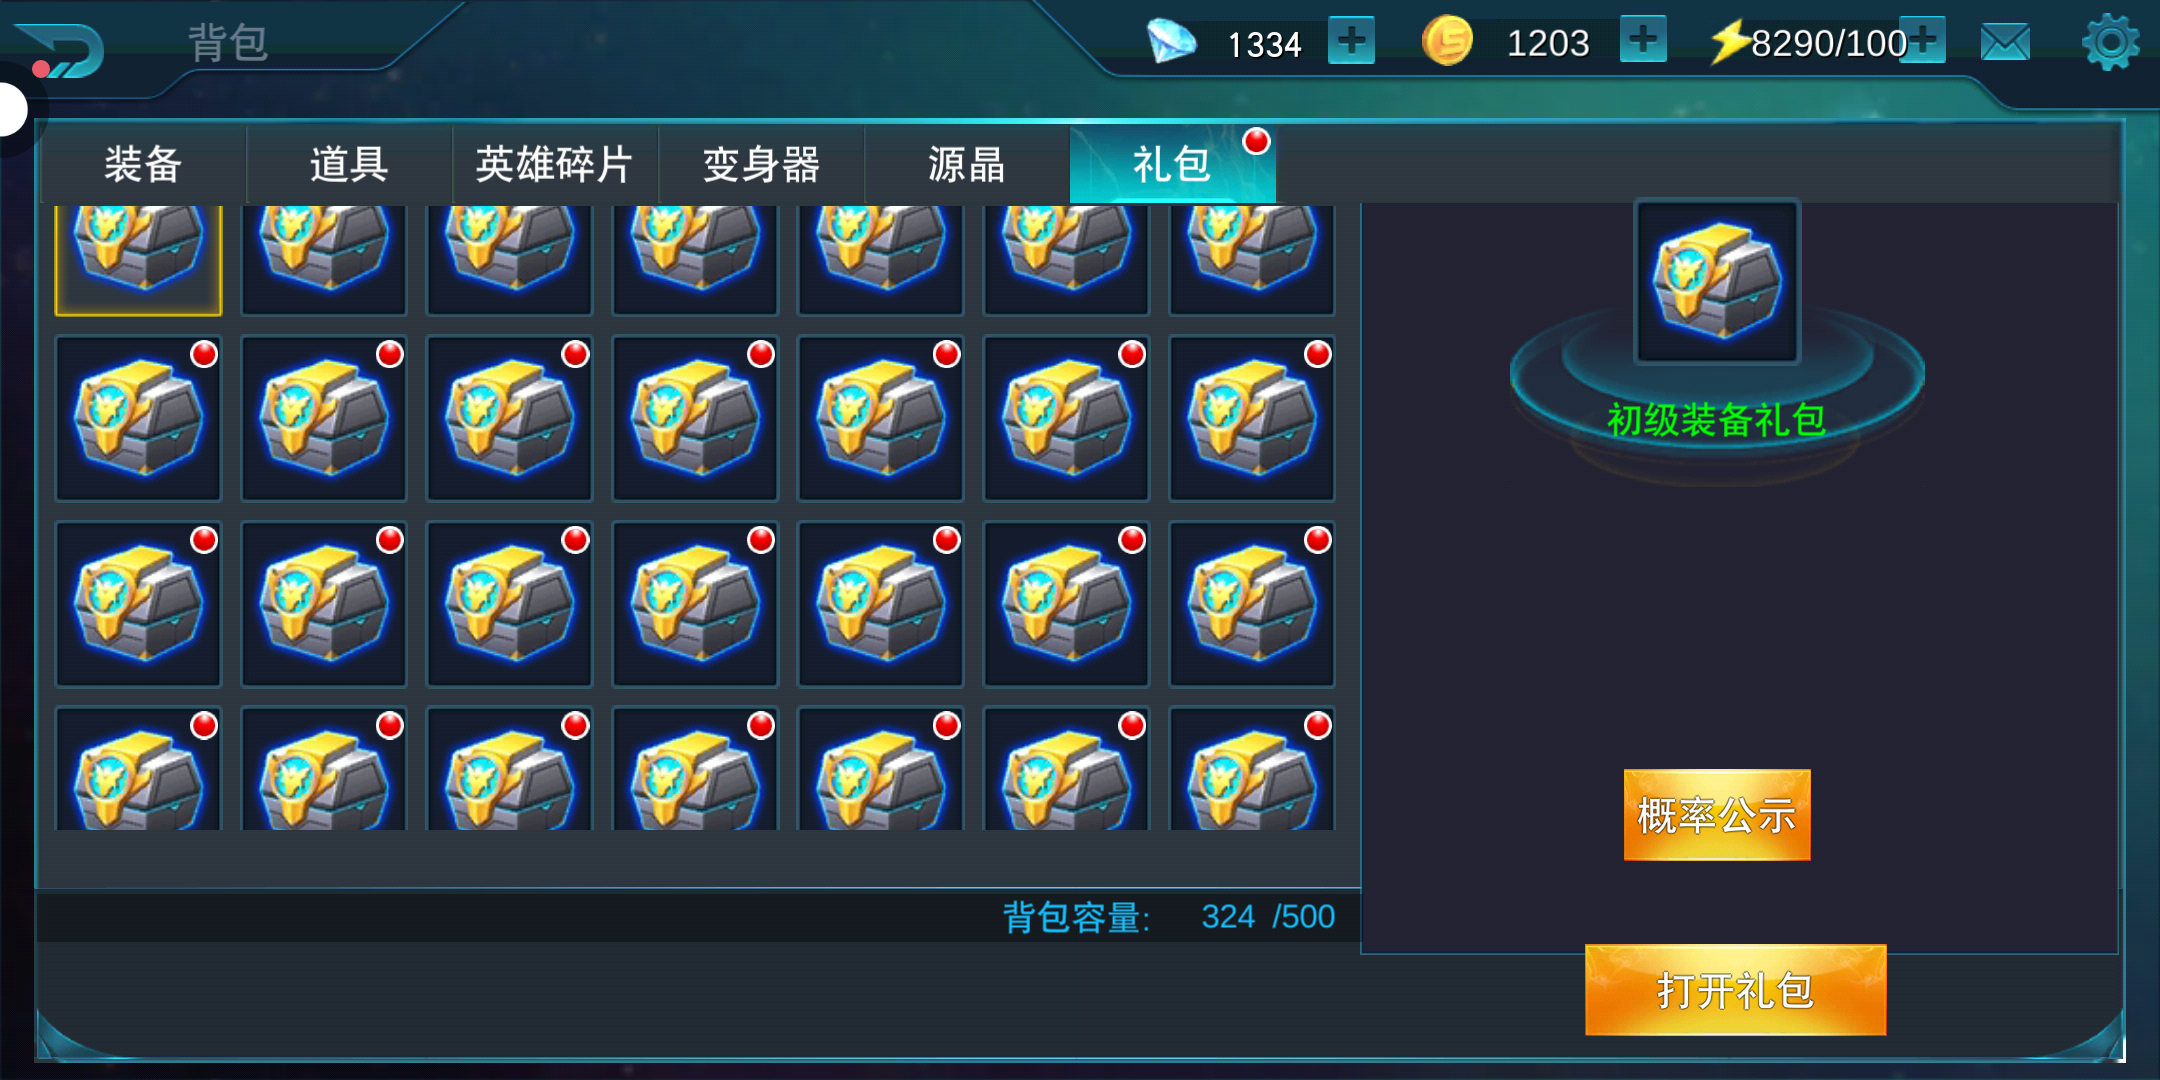The height and width of the screenshot is (1080, 2160).
Task: Tap the gold coin currency icon
Action: pyautogui.click(x=1447, y=41)
